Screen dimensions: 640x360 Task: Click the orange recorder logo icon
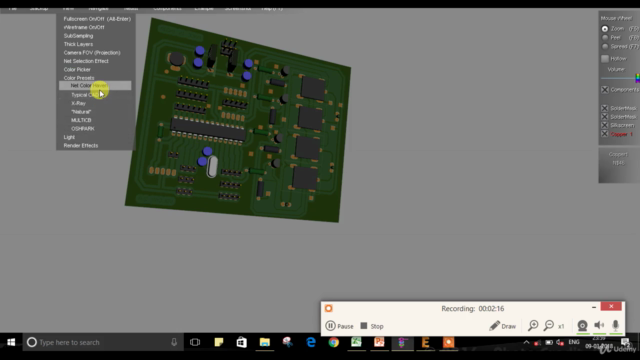329,308
